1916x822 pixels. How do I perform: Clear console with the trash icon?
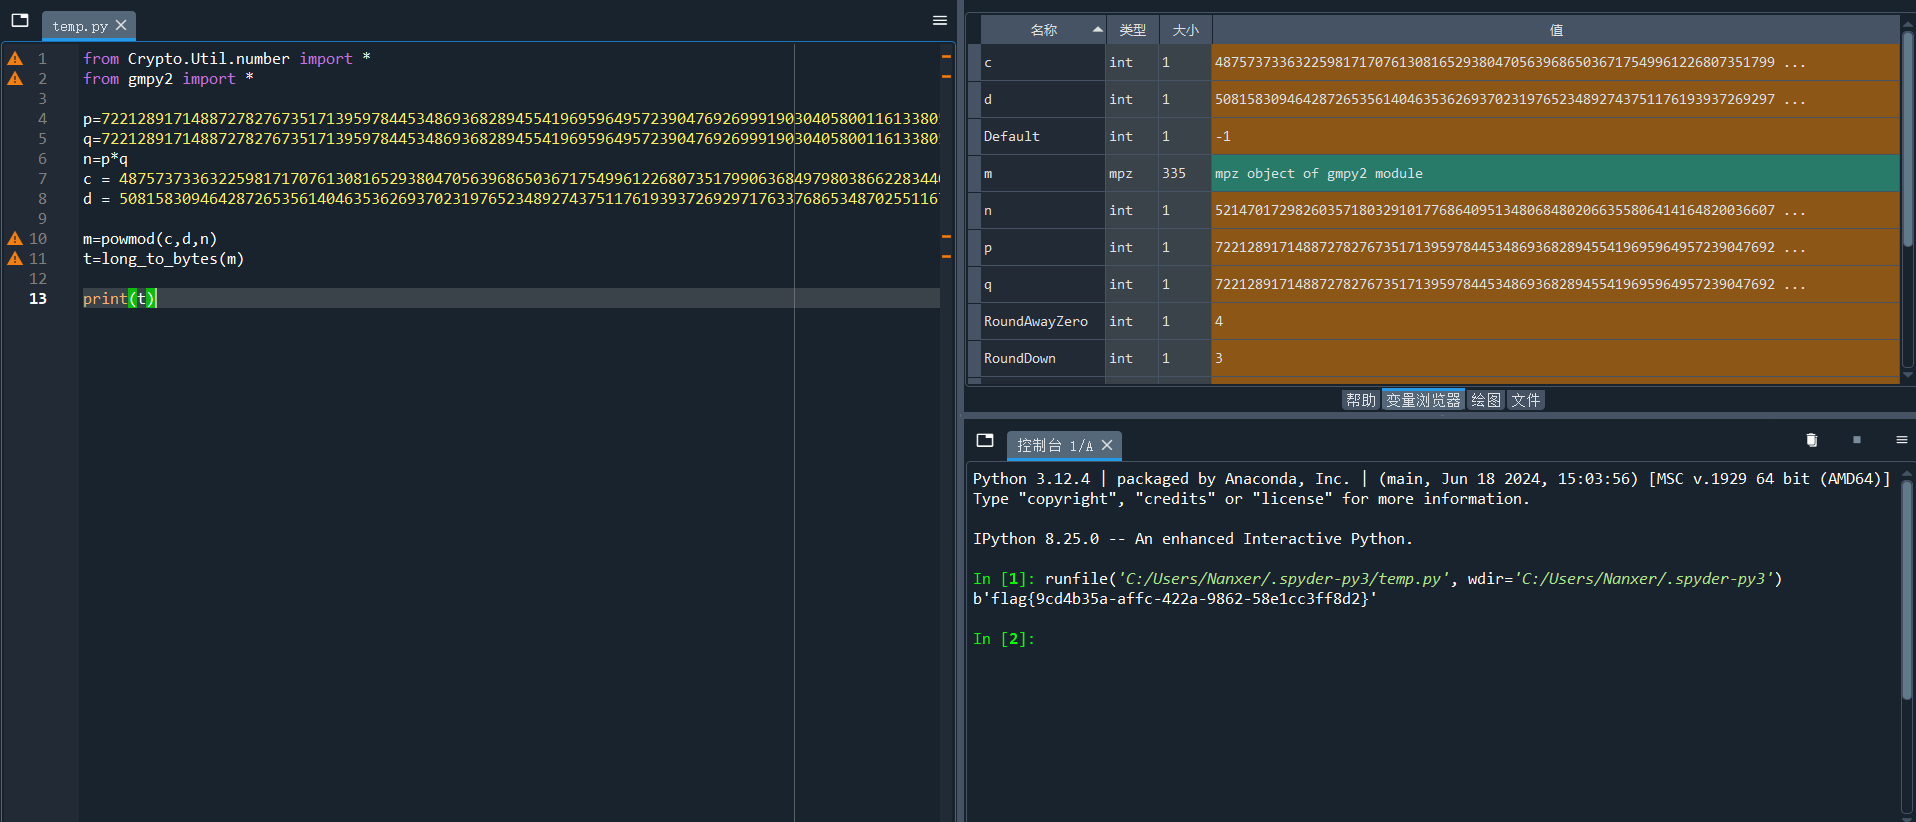point(1811,440)
